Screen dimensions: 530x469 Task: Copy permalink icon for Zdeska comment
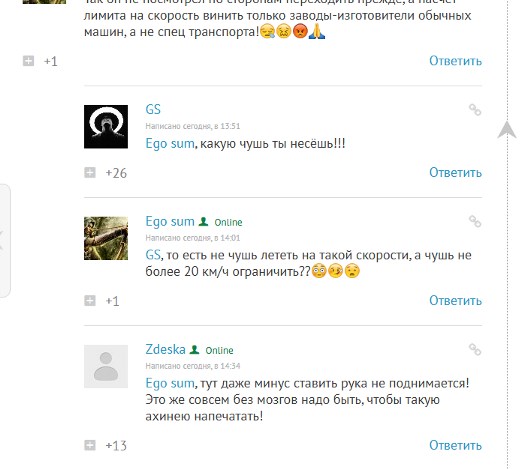[x=475, y=349]
